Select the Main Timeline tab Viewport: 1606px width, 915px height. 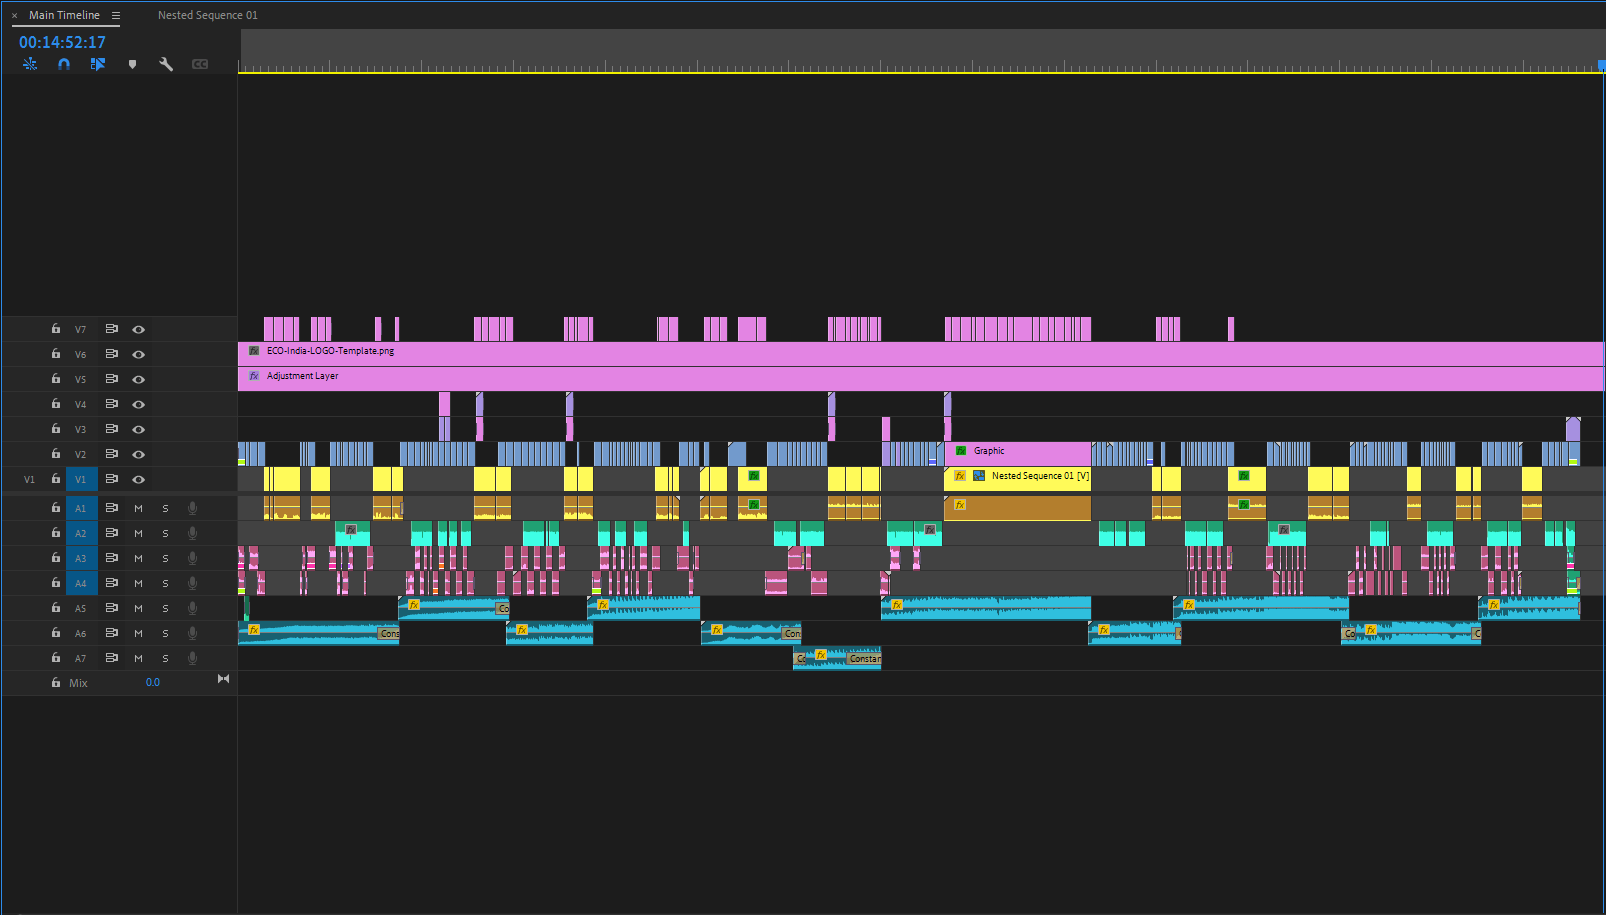click(x=64, y=14)
